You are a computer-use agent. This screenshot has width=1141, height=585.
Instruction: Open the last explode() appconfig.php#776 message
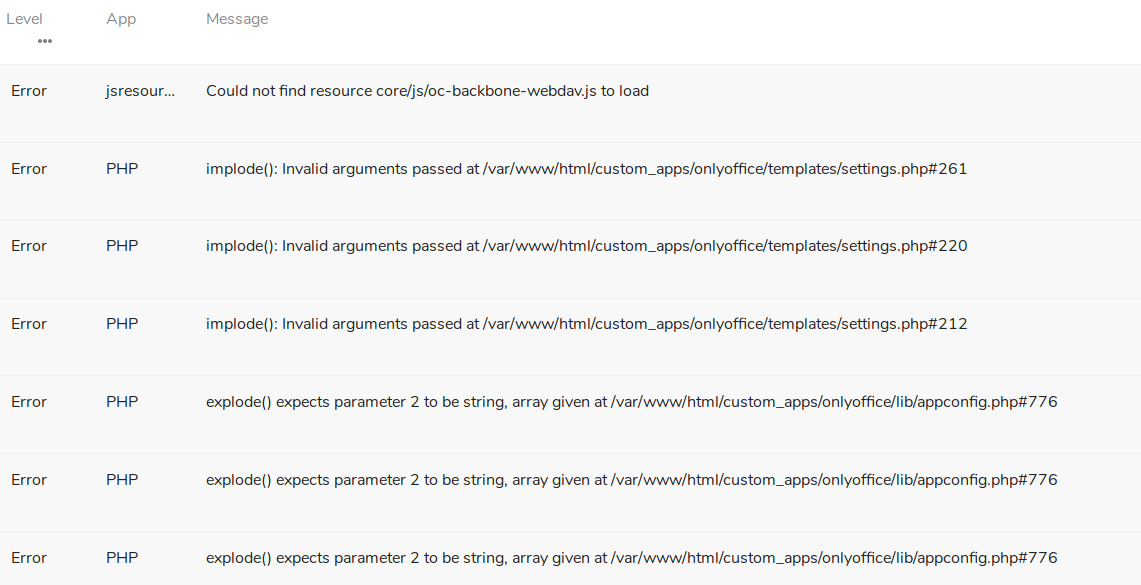(632, 557)
